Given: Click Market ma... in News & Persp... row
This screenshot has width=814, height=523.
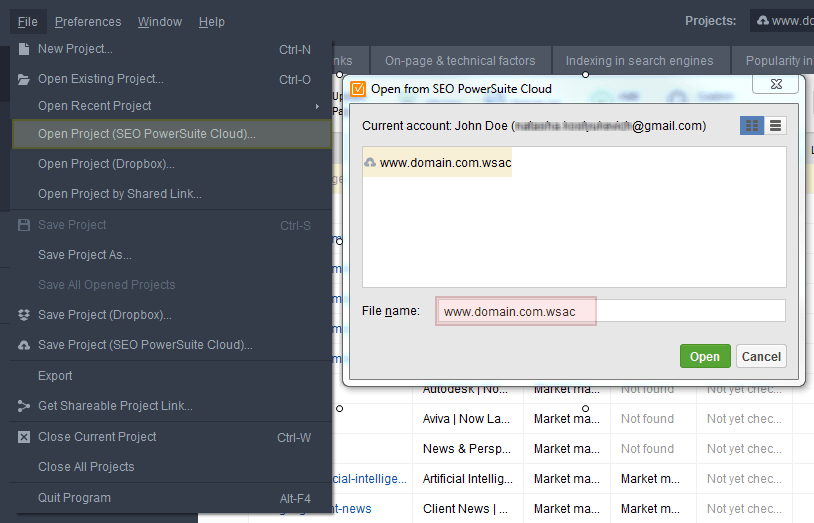Looking at the screenshot, I should [x=566, y=449].
